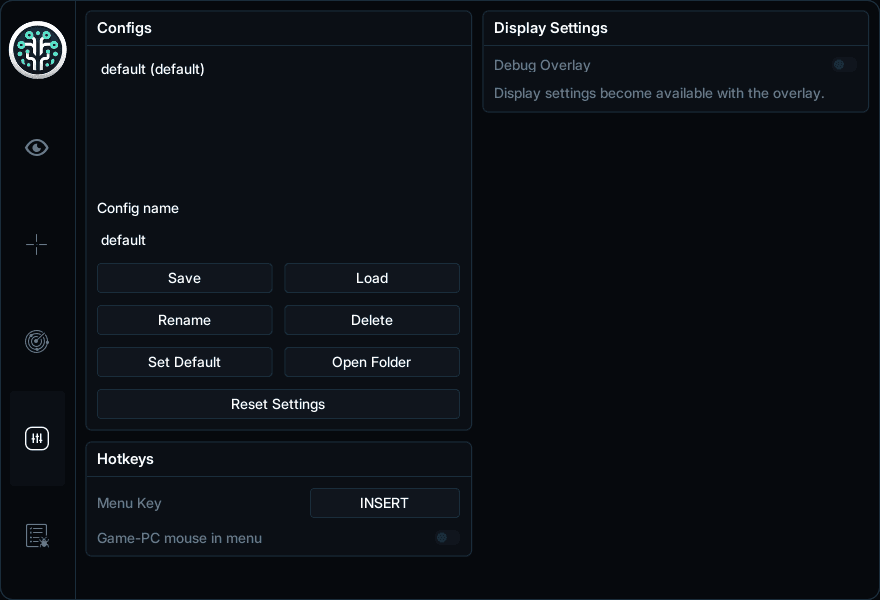Enable Game-PC mouse in menu toggle
Viewport: 880px width, 600px height.
click(x=447, y=538)
